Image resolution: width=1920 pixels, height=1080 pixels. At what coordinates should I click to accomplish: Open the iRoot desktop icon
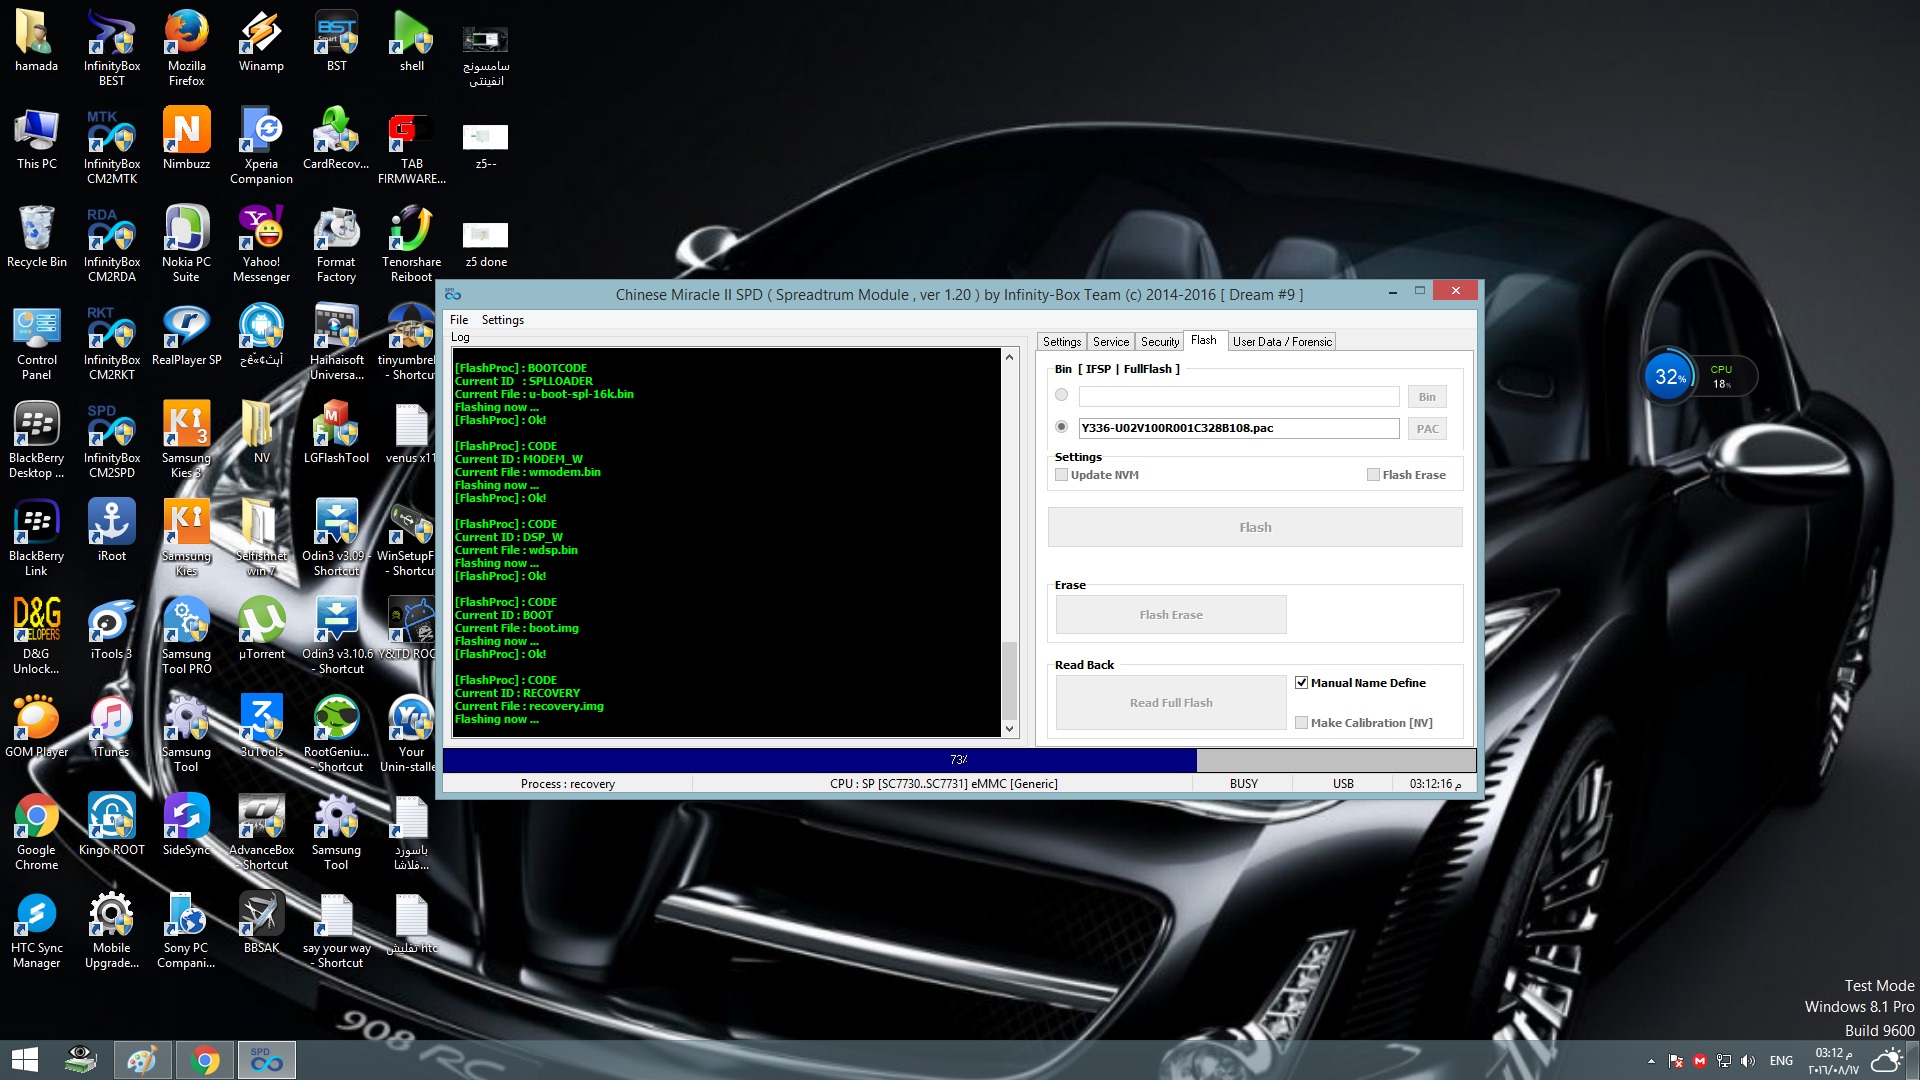[111, 530]
